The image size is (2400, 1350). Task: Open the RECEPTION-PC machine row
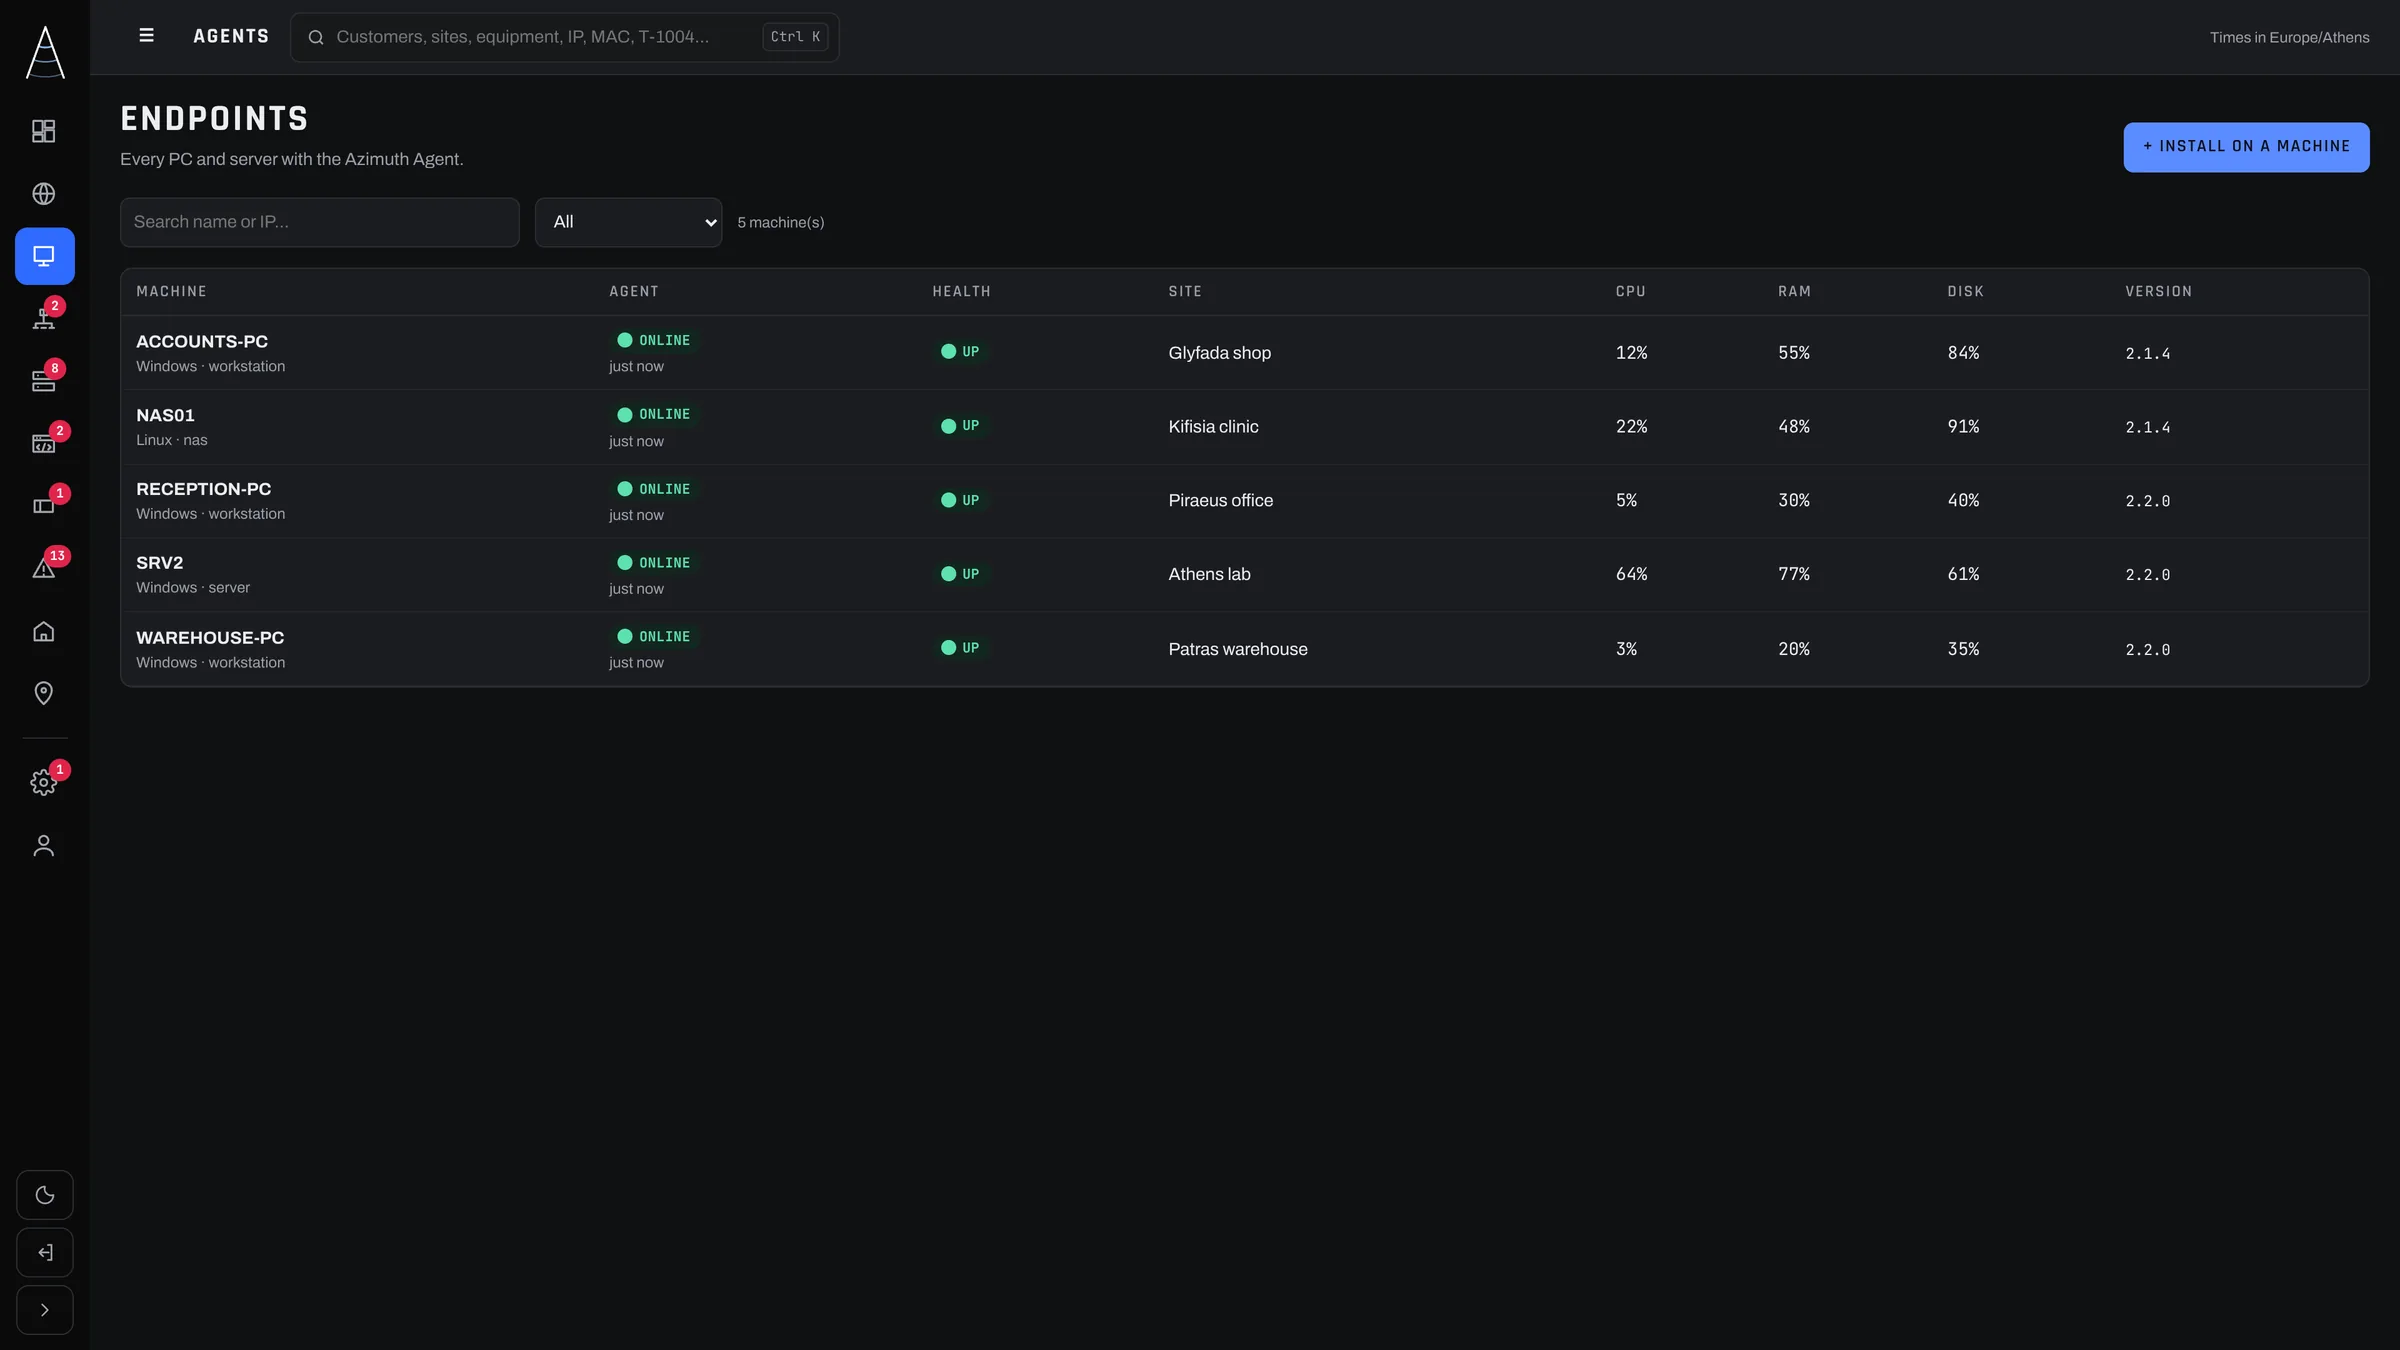click(1244, 501)
